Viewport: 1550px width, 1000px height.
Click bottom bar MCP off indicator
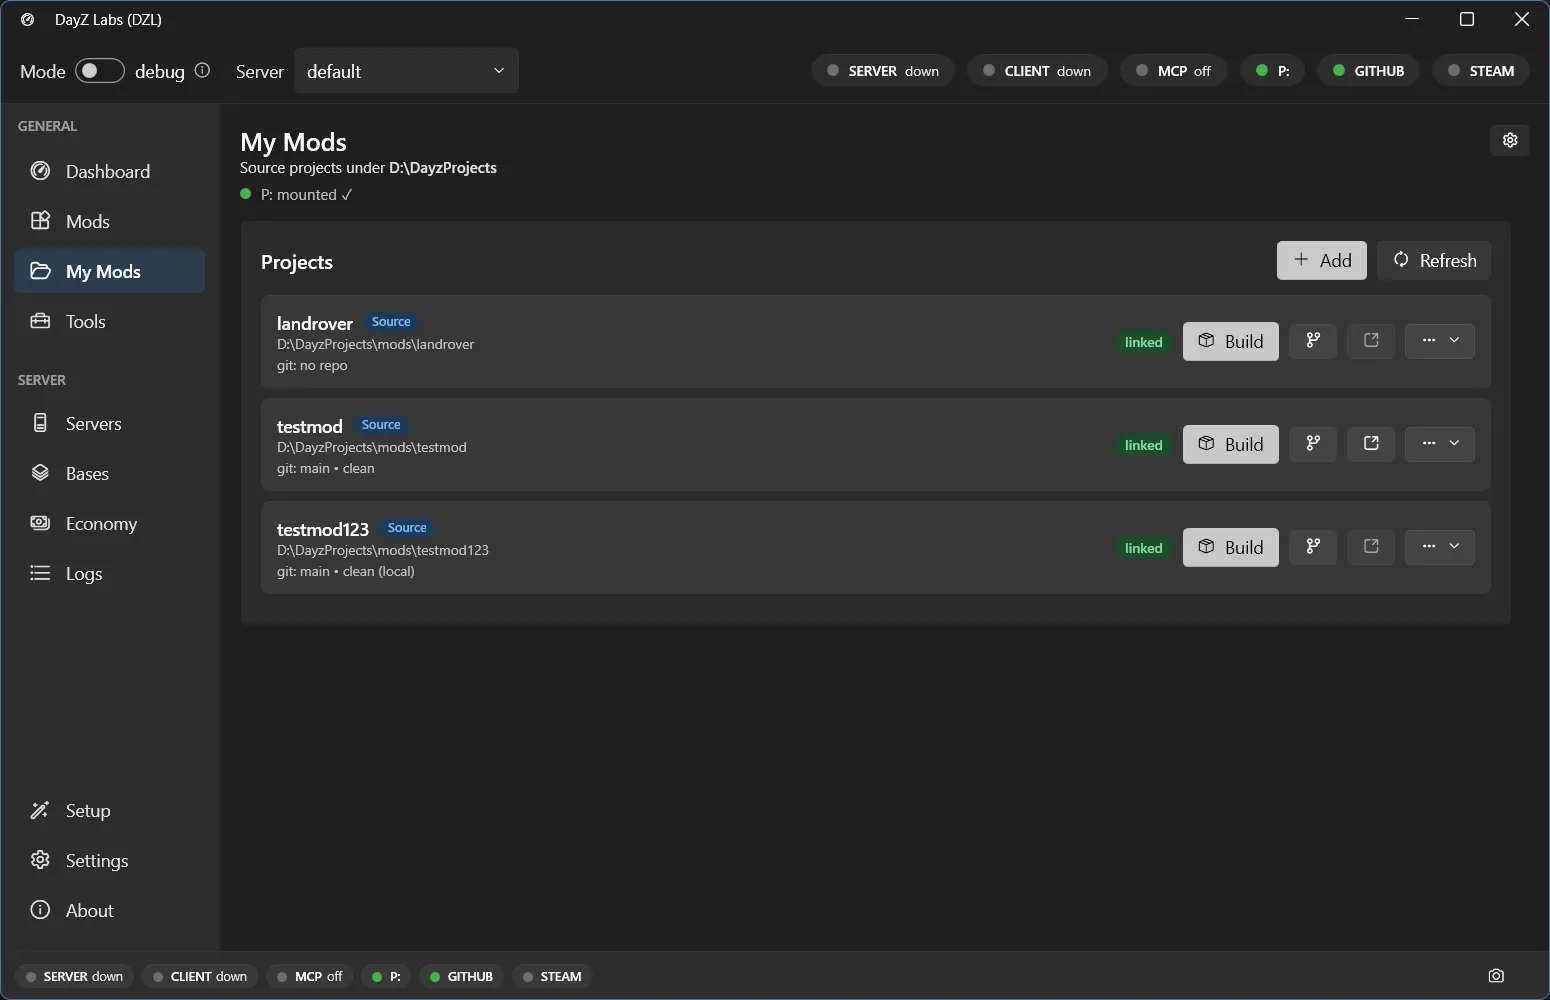click(x=310, y=976)
